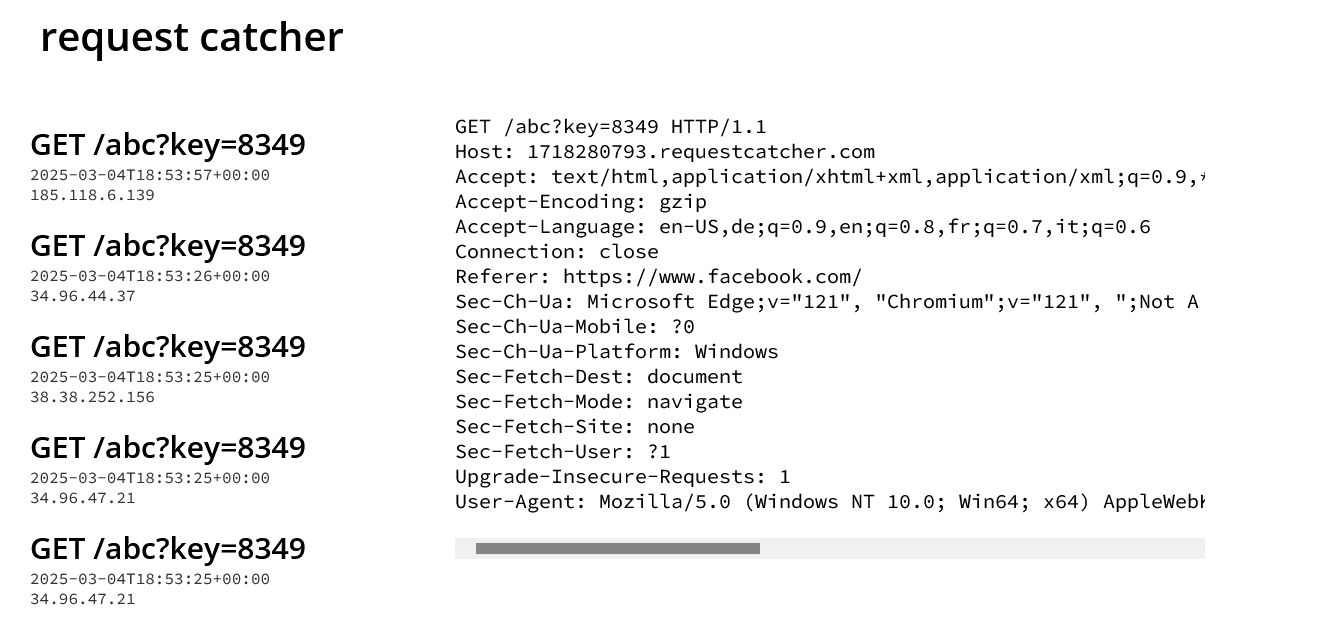Click the Sec-Fetch-Mode: navigate line

599,402
